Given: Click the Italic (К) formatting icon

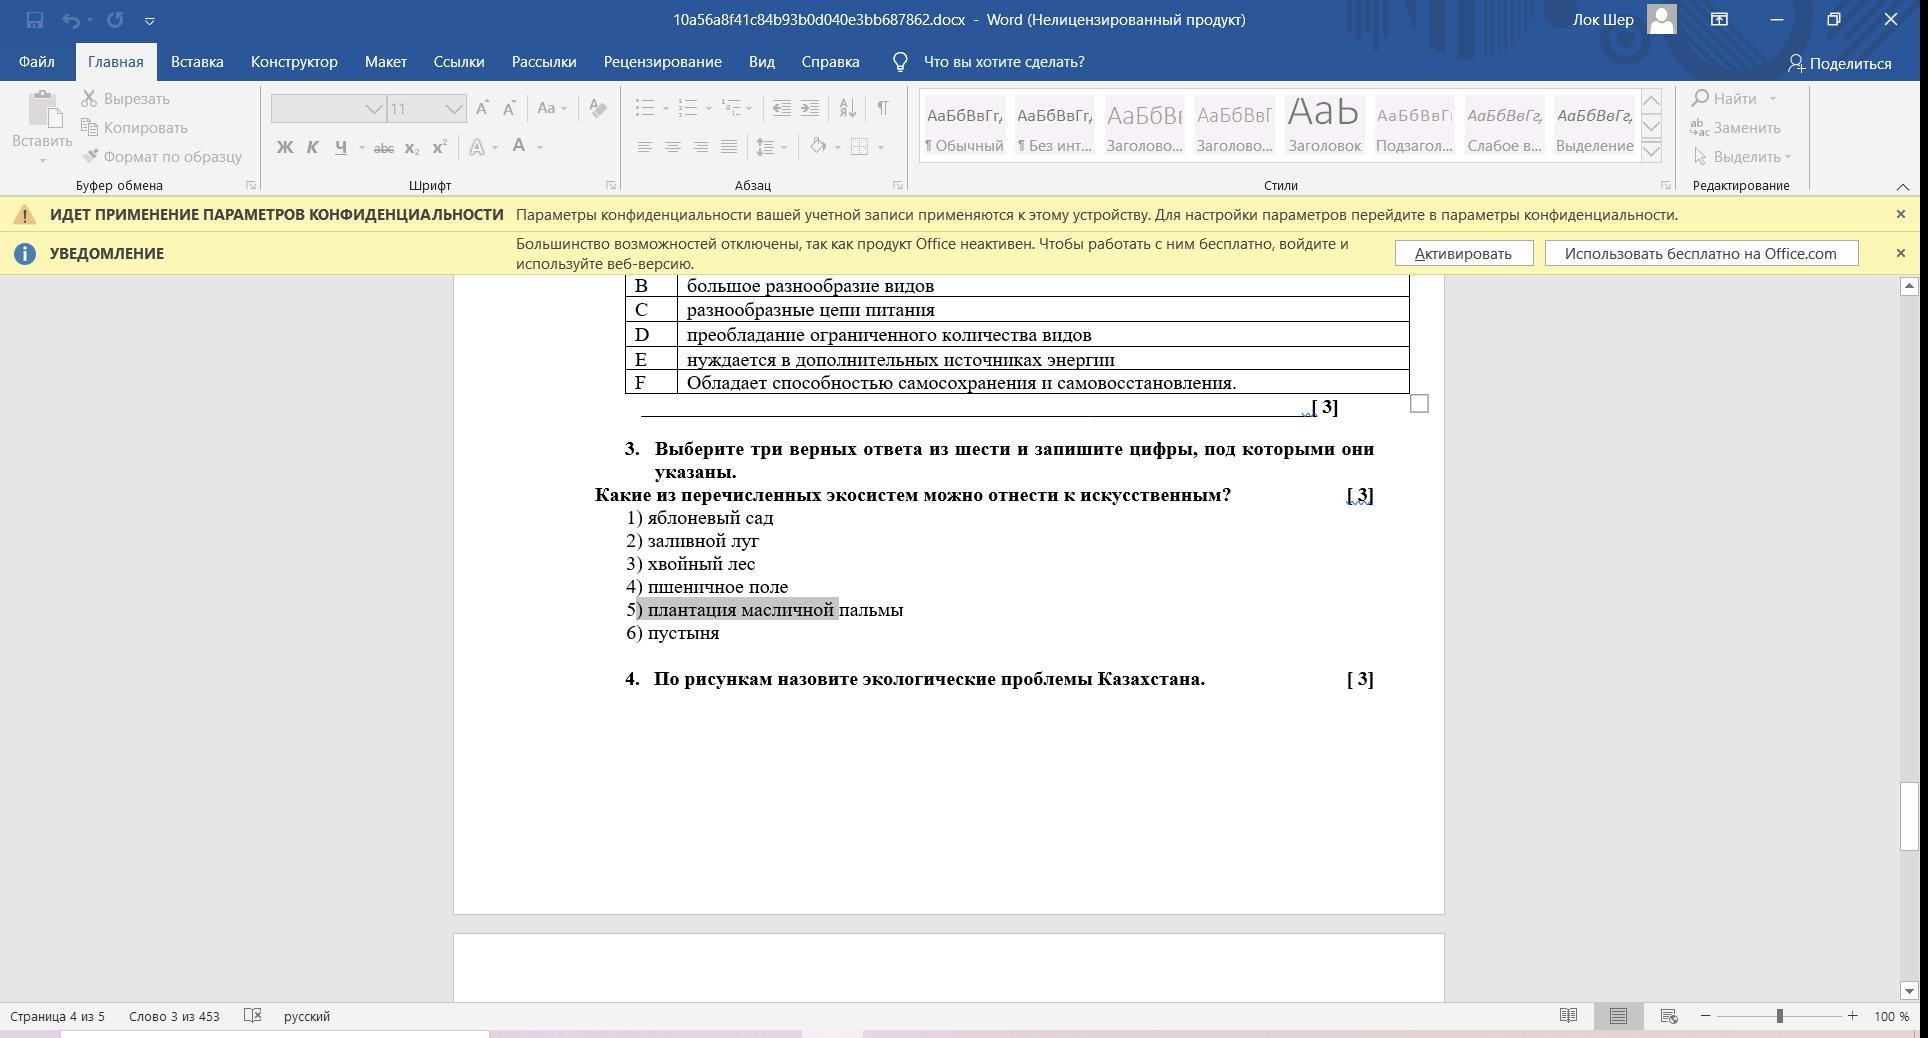Looking at the screenshot, I should click(x=312, y=147).
